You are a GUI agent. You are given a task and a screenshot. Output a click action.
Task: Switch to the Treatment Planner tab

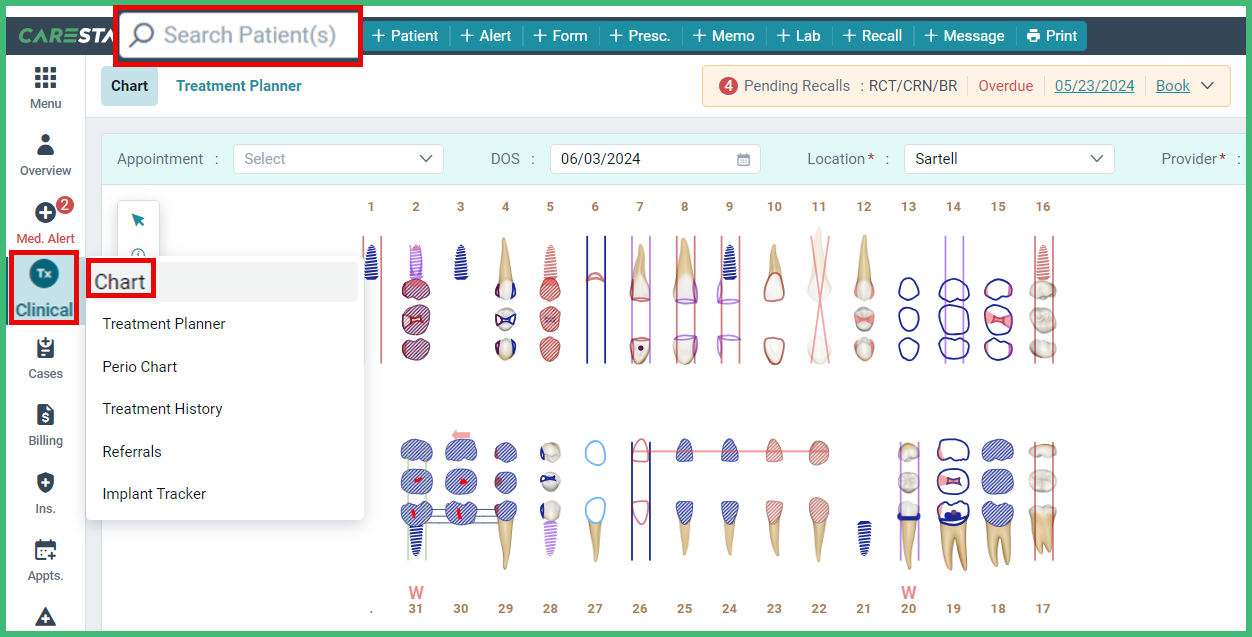point(238,86)
